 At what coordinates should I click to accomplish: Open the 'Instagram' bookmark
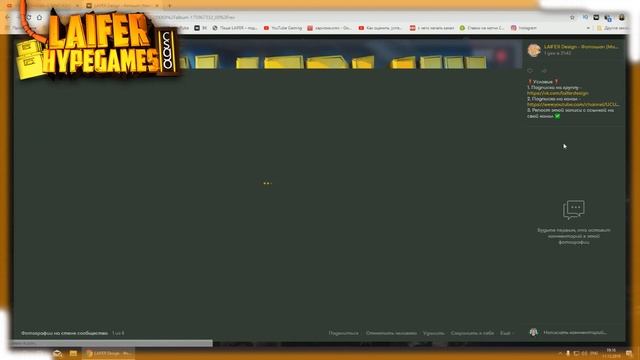tap(524, 28)
